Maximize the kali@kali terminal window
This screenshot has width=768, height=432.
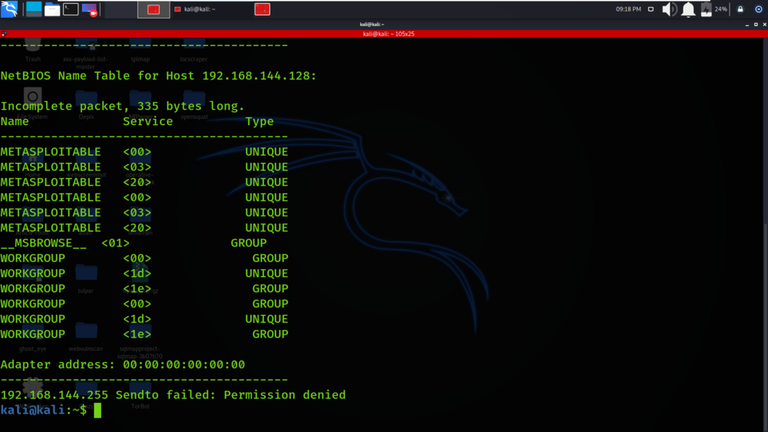[756, 24]
